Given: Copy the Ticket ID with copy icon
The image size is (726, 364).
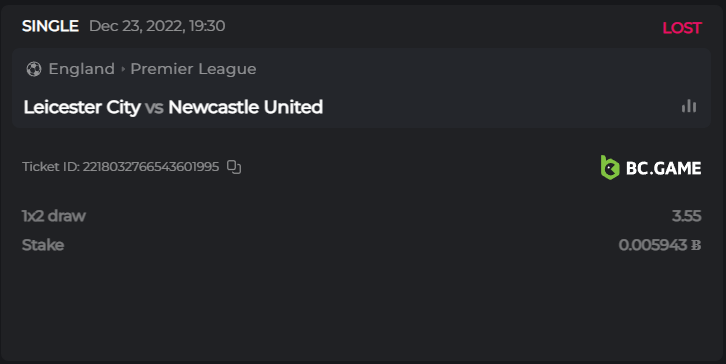Looking at the screenshot, I should point(234,167).
